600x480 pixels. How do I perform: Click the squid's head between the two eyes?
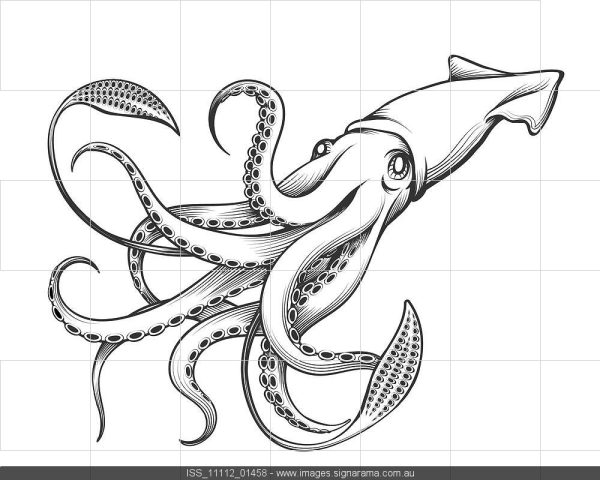[355, 160]
